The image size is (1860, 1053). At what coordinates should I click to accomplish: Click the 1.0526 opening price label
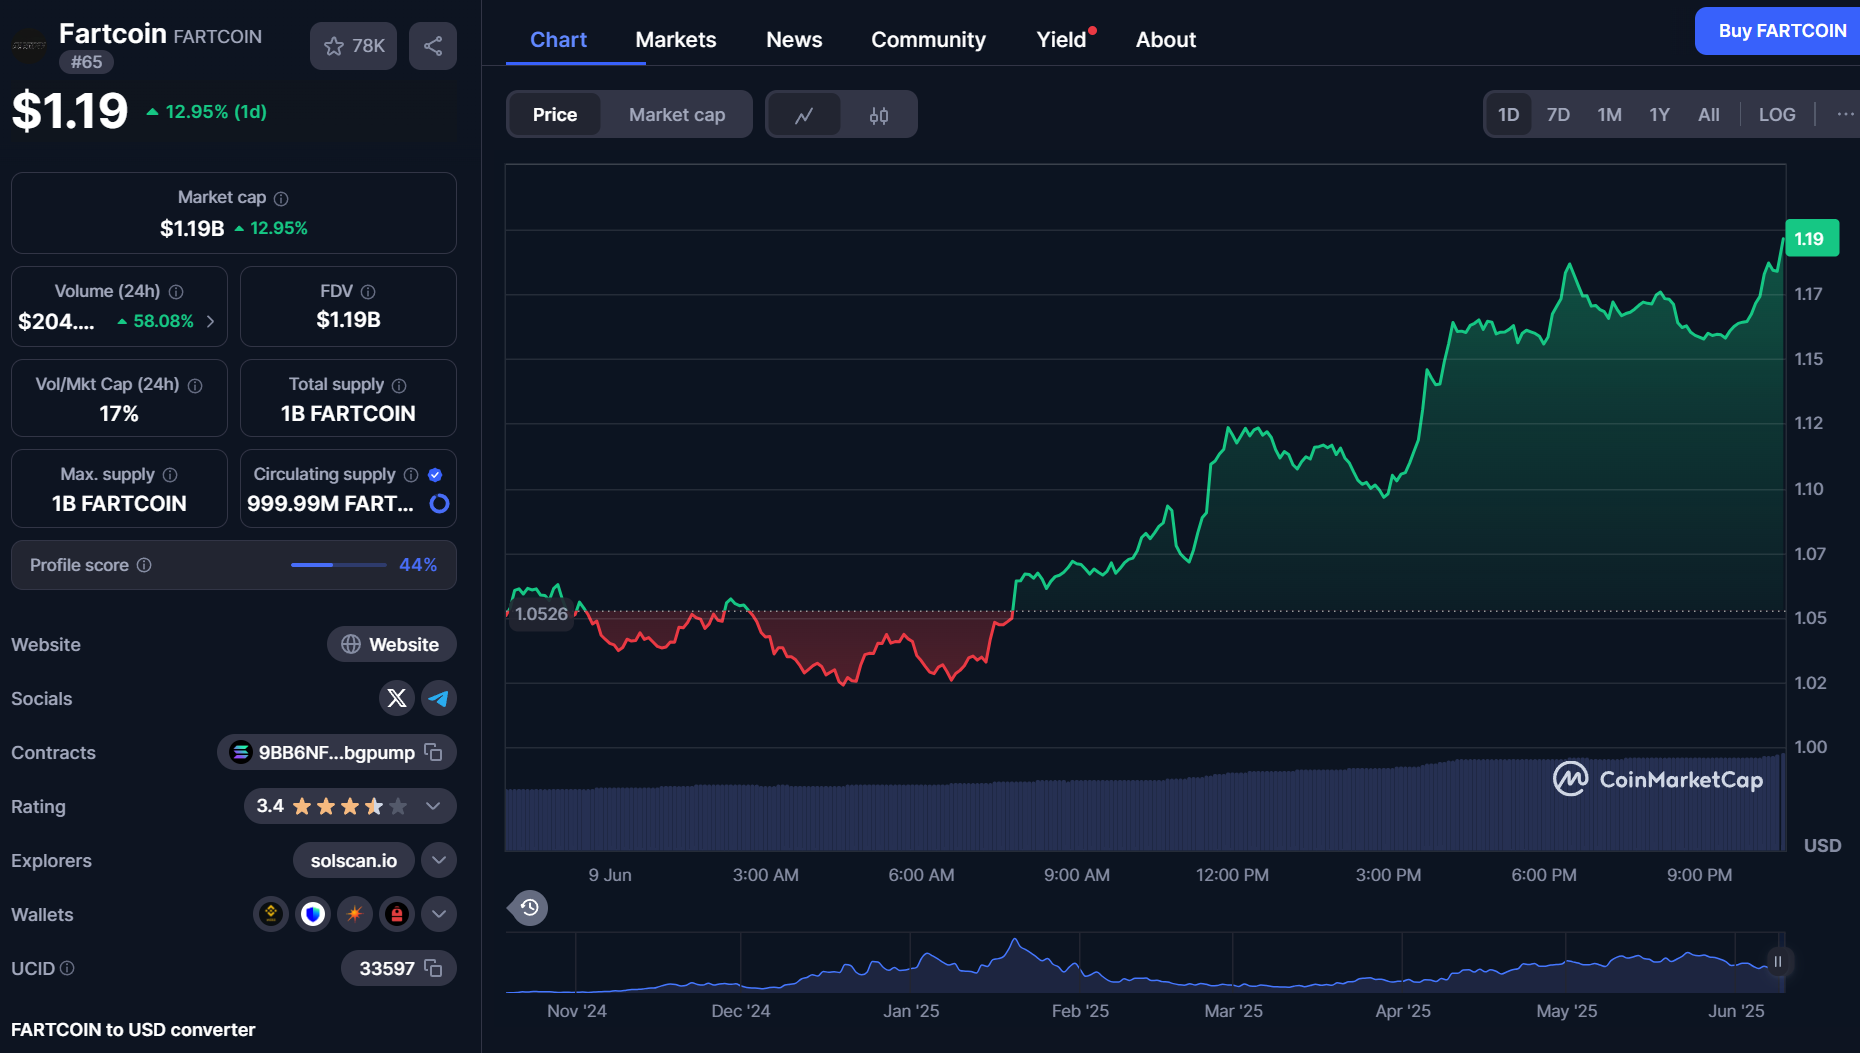pos(541,614)
